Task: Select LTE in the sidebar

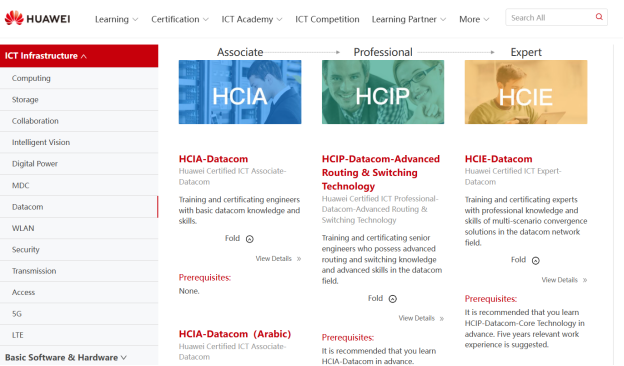Action: pos(79,335)
